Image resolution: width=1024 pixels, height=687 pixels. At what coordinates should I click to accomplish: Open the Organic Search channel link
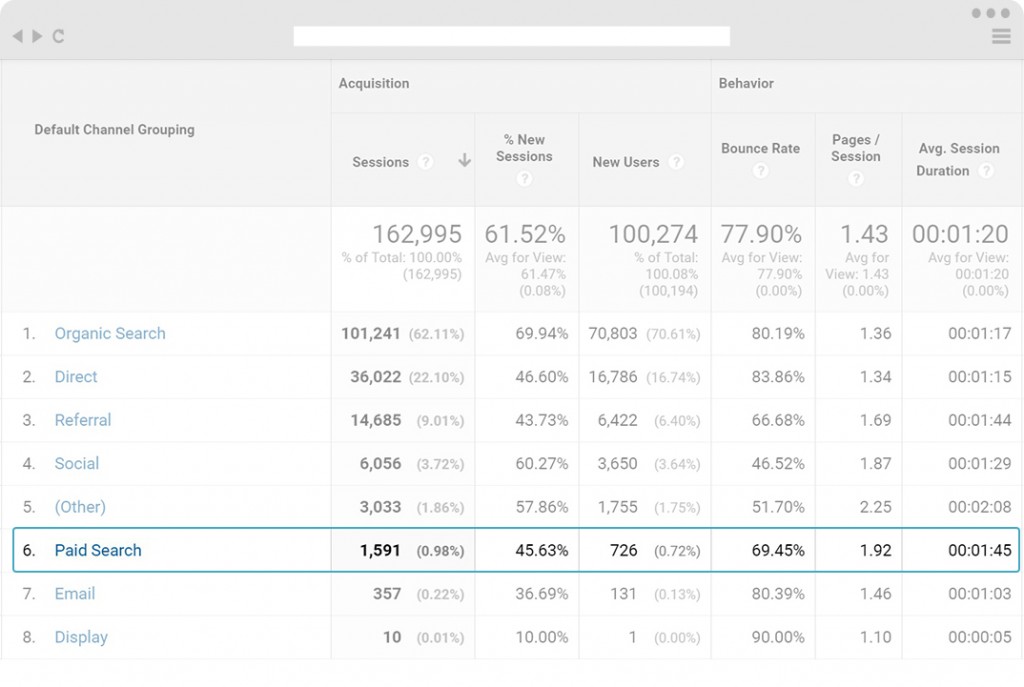[110, 334]
